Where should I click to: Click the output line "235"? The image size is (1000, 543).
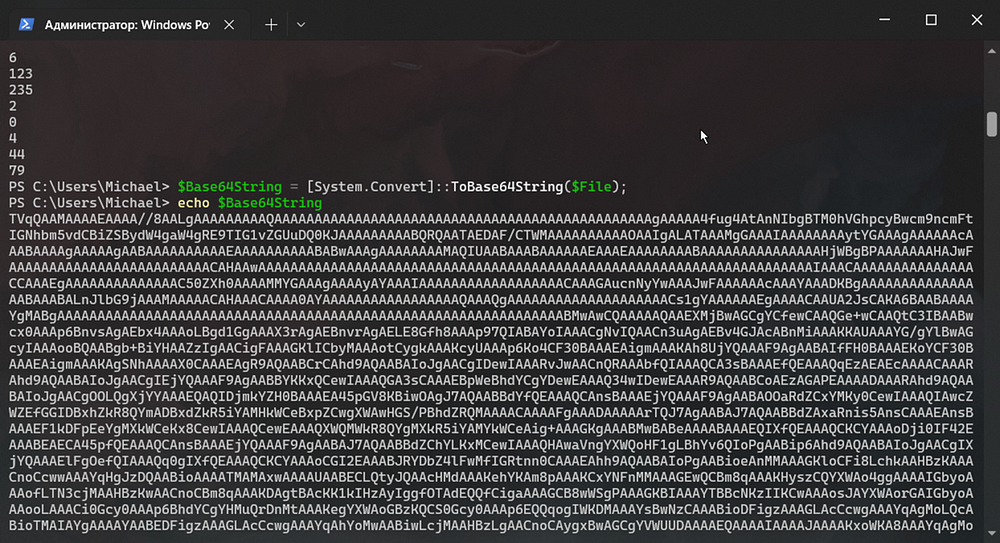click(20, 90)
